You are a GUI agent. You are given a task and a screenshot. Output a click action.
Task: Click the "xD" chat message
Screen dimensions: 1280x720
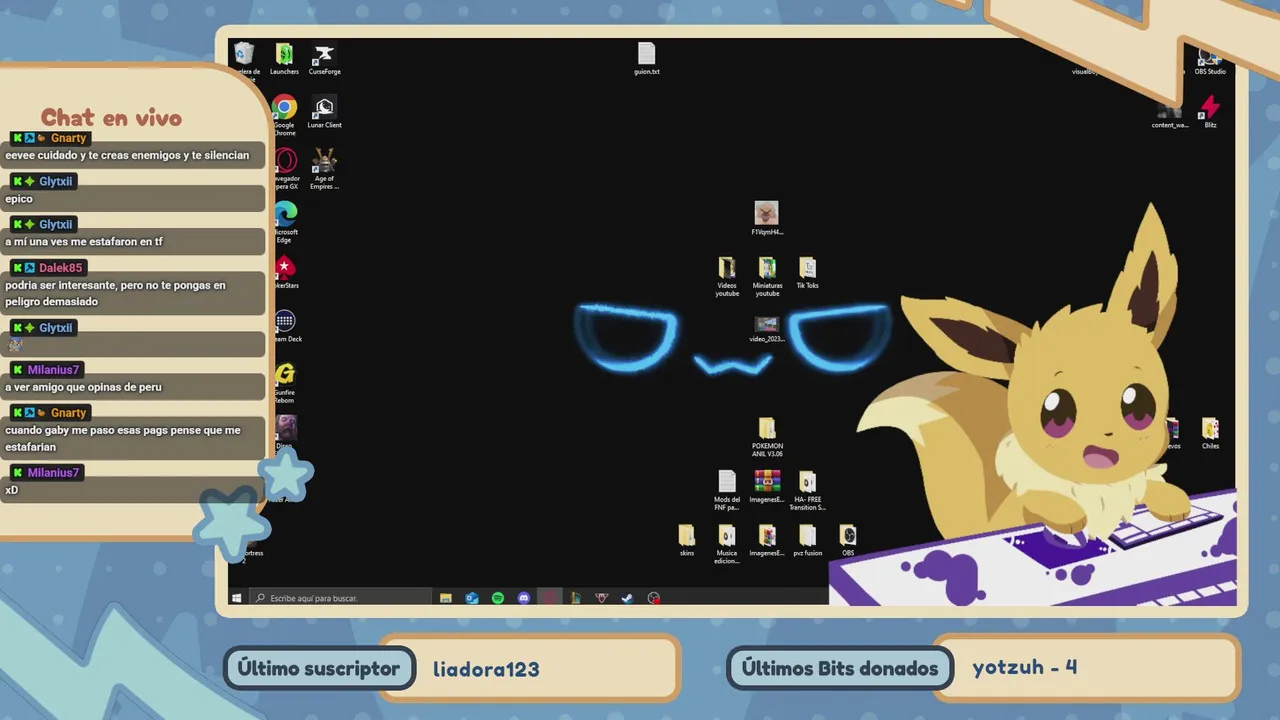12,490
